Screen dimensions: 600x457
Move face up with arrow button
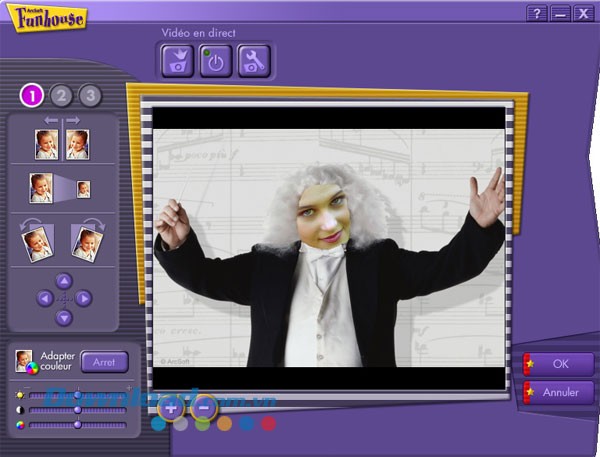point(63,280)
